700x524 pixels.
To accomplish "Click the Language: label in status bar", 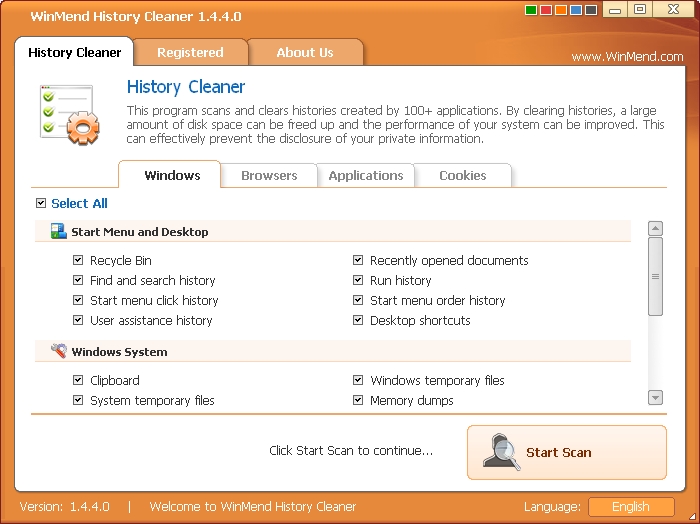I will coord(552,507).
